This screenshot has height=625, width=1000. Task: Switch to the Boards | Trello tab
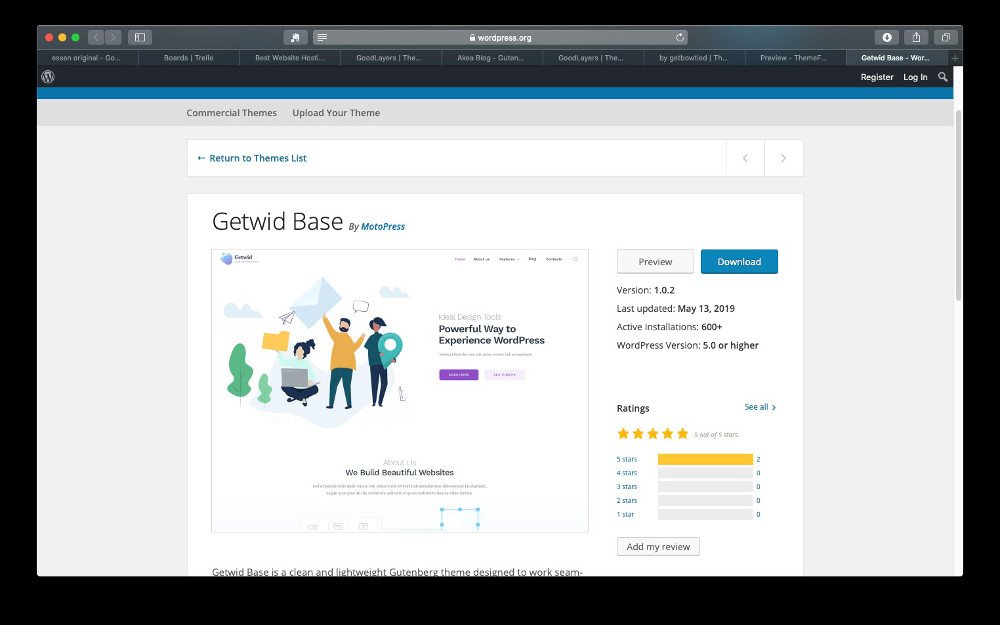pos(189,58)
